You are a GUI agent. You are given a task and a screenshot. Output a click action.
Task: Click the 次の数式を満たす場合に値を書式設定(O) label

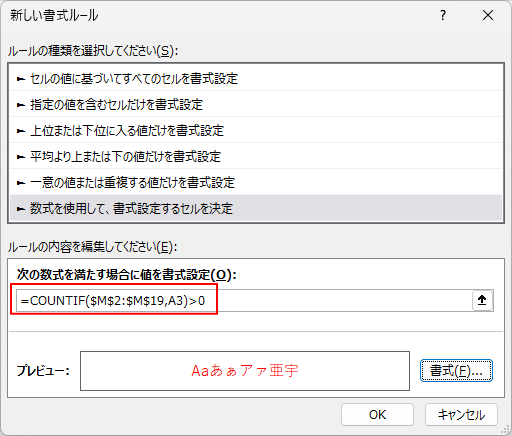127,275
